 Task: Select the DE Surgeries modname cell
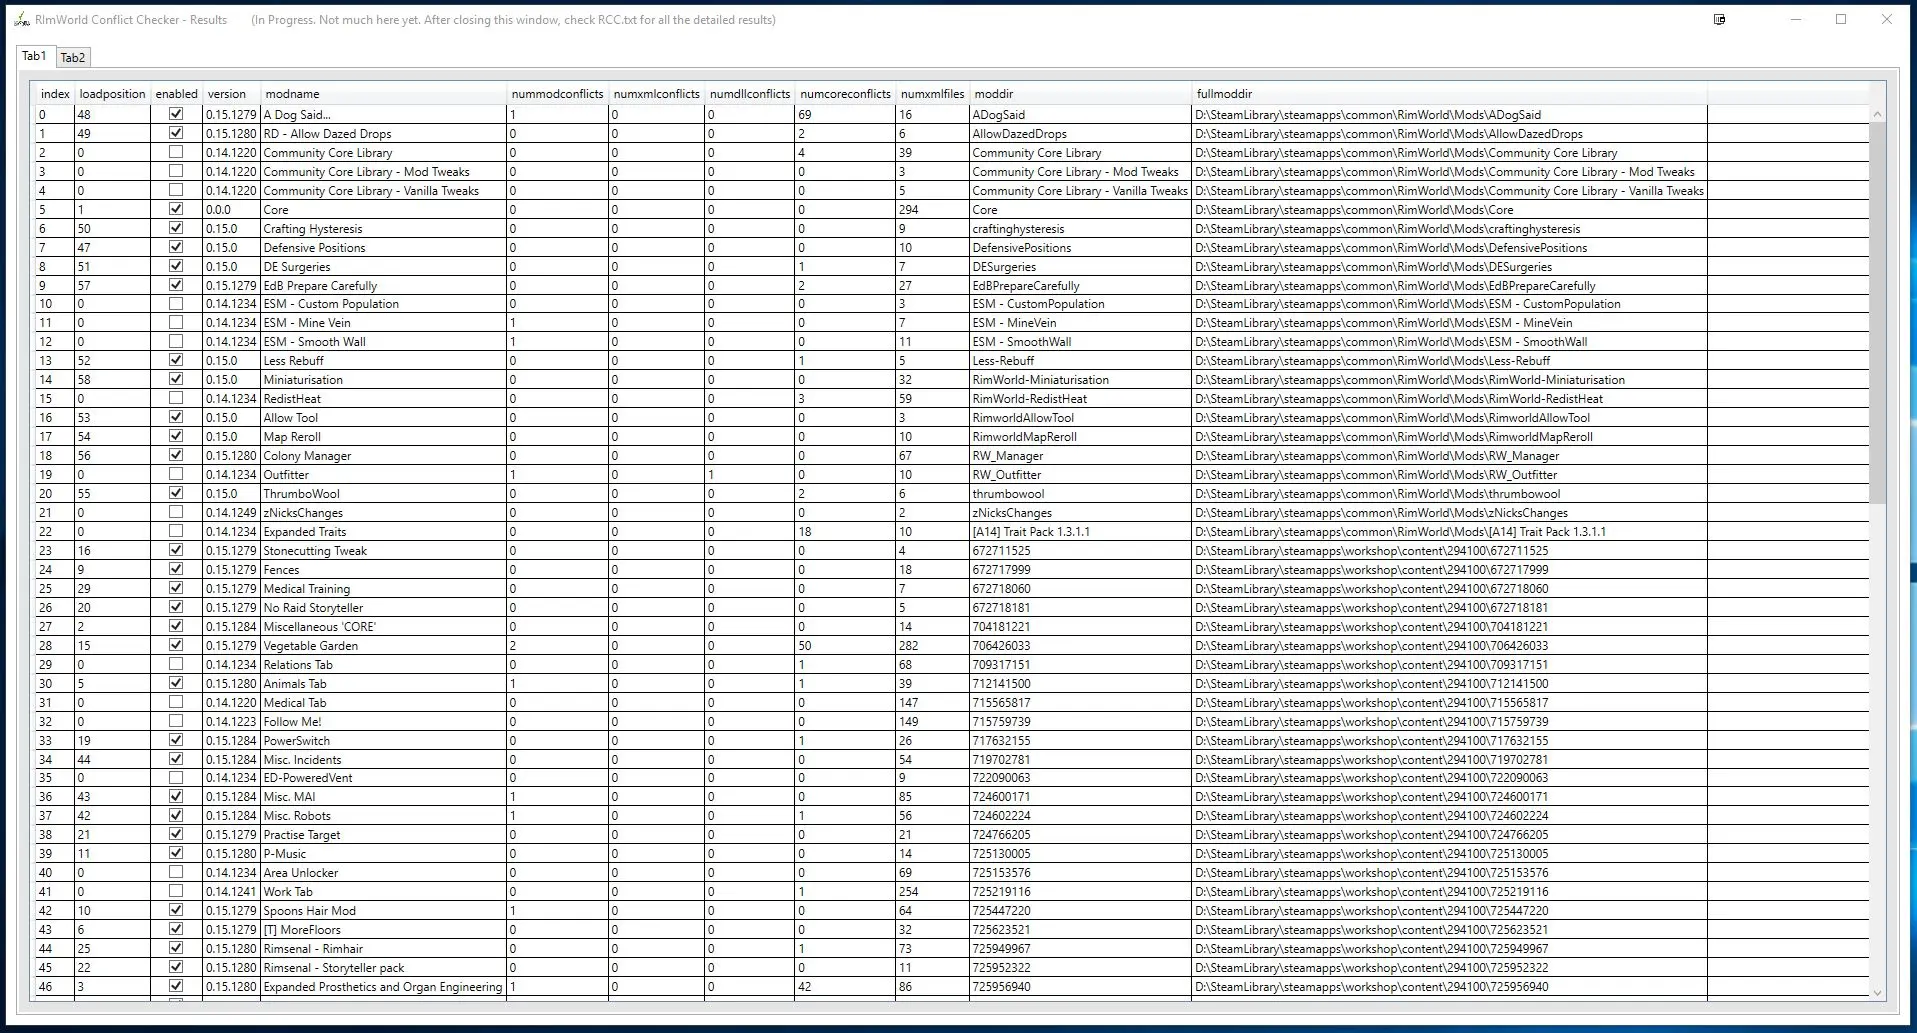[384, 266]
